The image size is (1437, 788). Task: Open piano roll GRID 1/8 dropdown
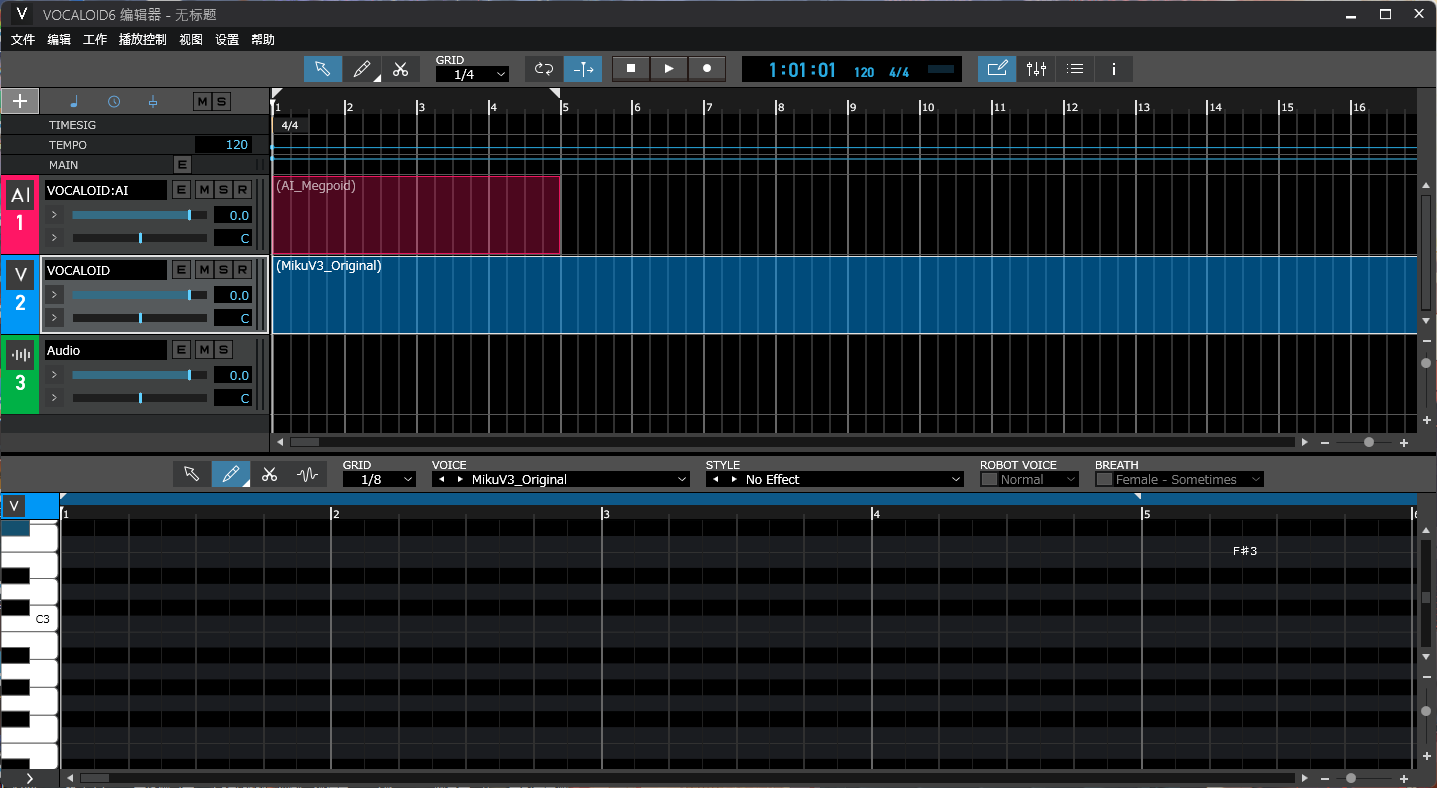pyautogui.click(x=379, y=479)
